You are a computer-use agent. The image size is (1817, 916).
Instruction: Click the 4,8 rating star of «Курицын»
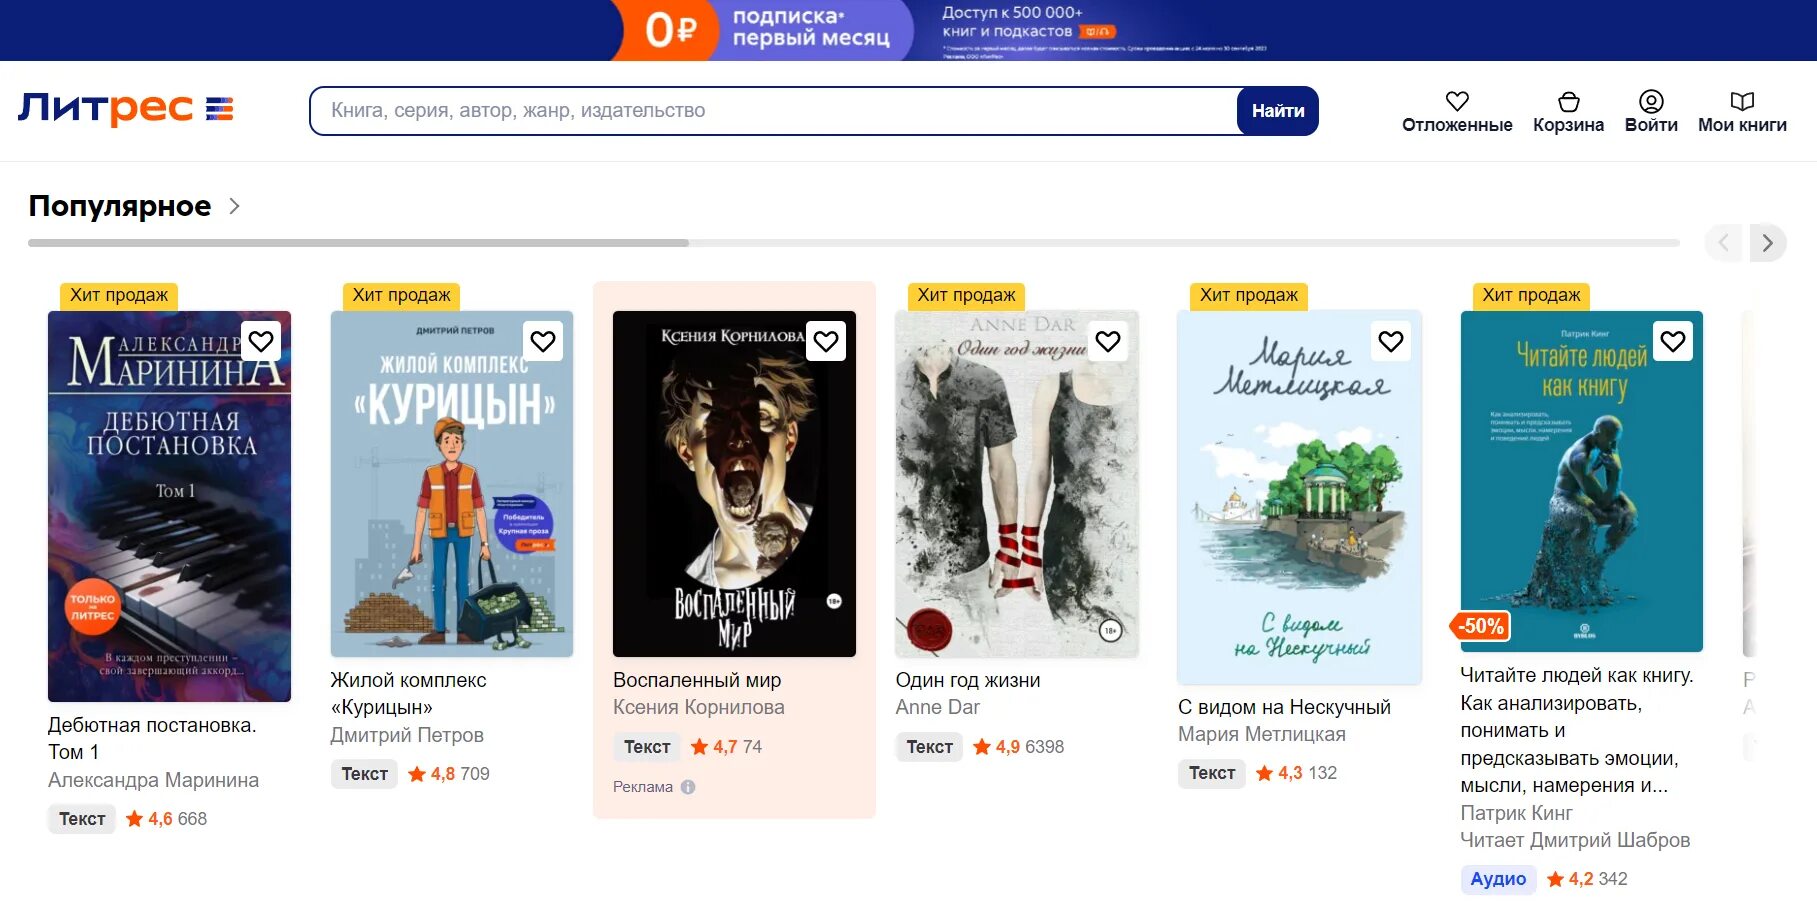(x=417, y=774)
